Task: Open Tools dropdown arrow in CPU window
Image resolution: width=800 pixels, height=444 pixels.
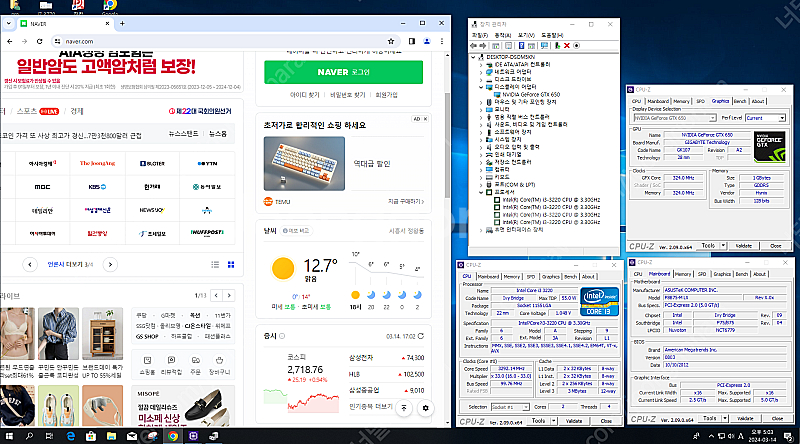Action: click(x=554, y=421)
